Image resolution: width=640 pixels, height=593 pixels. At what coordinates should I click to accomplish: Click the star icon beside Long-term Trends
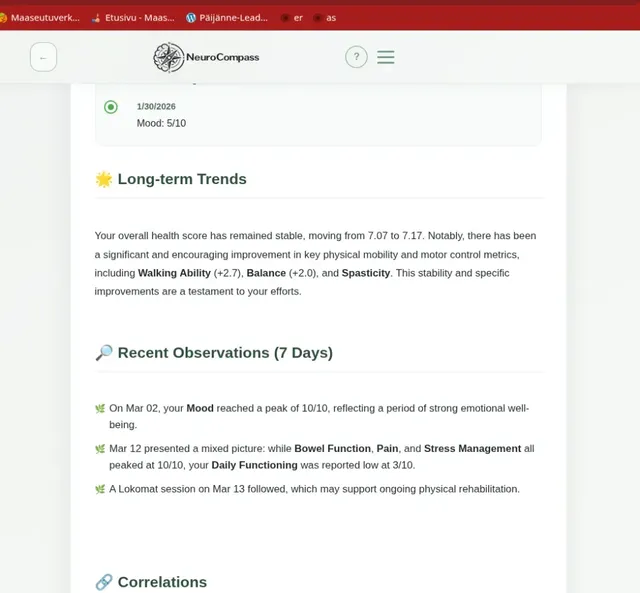click(x=104, y=180)
